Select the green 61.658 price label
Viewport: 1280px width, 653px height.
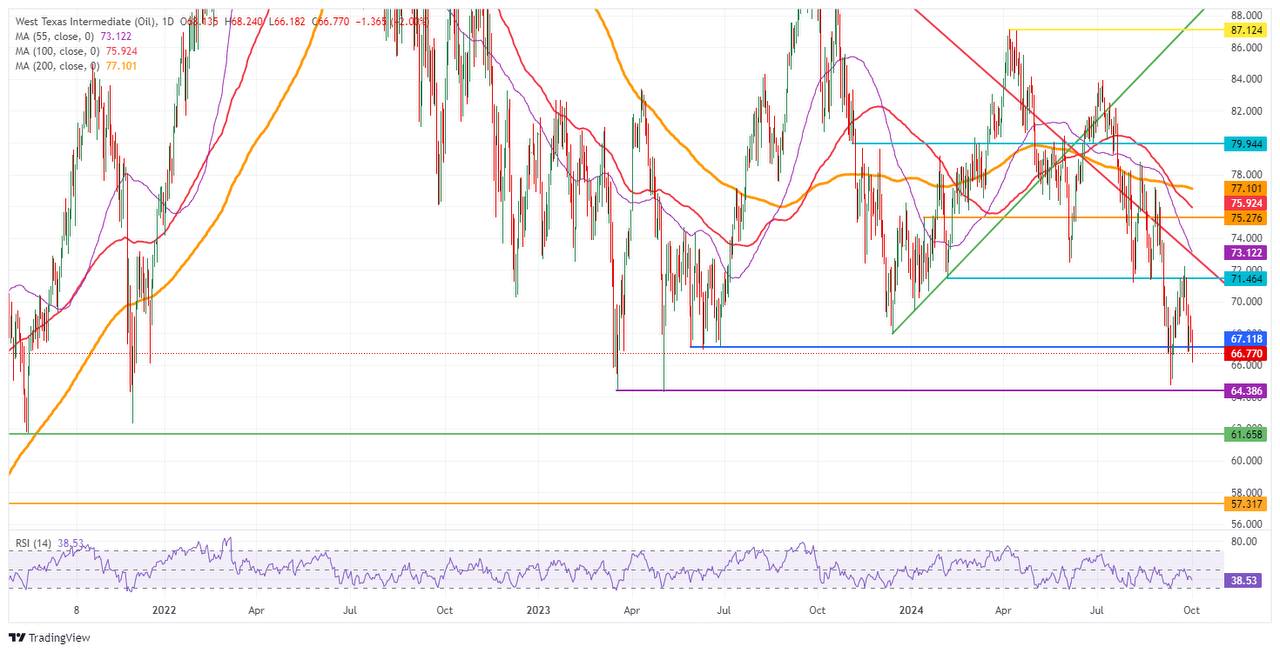click(x=1245, y=434)
